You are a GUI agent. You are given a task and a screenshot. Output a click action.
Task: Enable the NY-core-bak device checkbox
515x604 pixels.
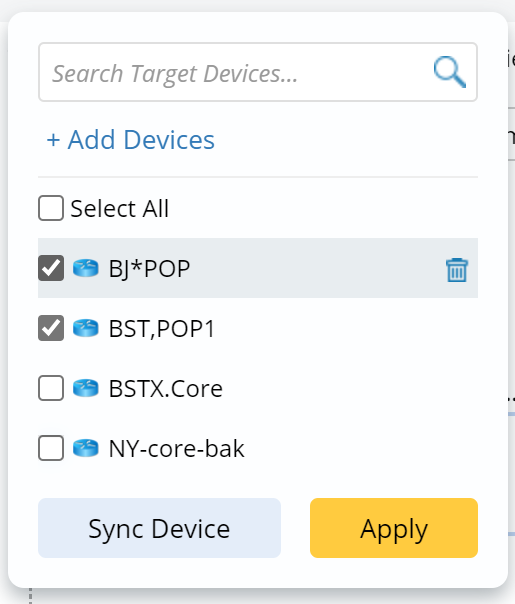(51, 448)
